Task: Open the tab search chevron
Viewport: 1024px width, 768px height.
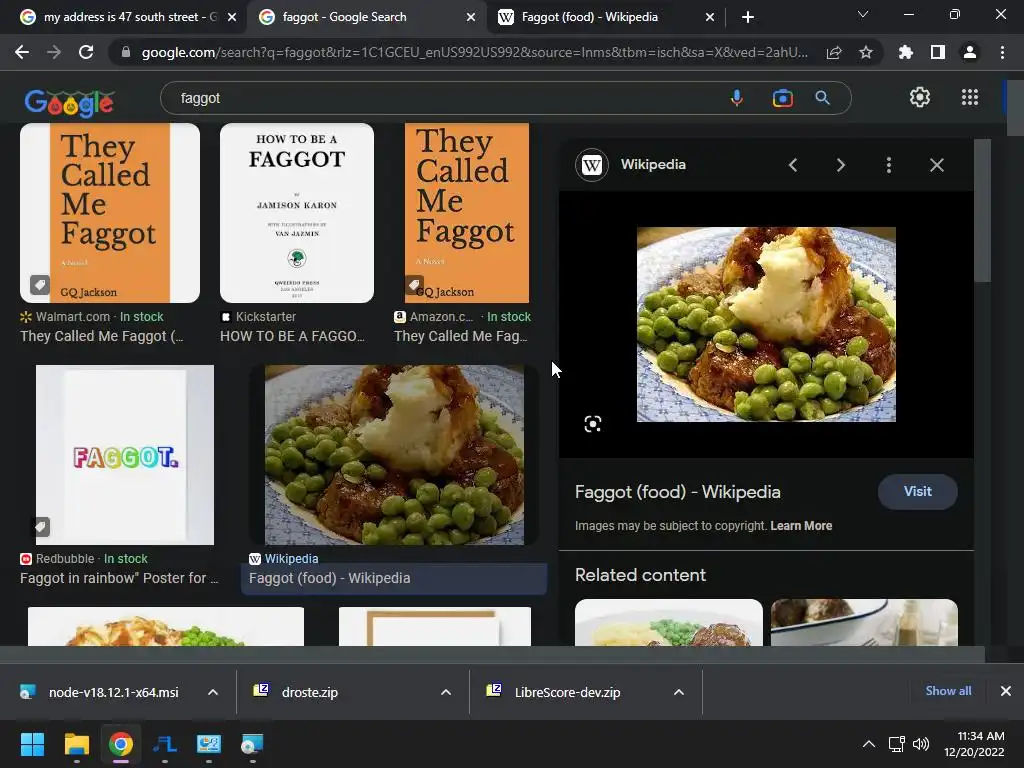Action: coord(863,14)
